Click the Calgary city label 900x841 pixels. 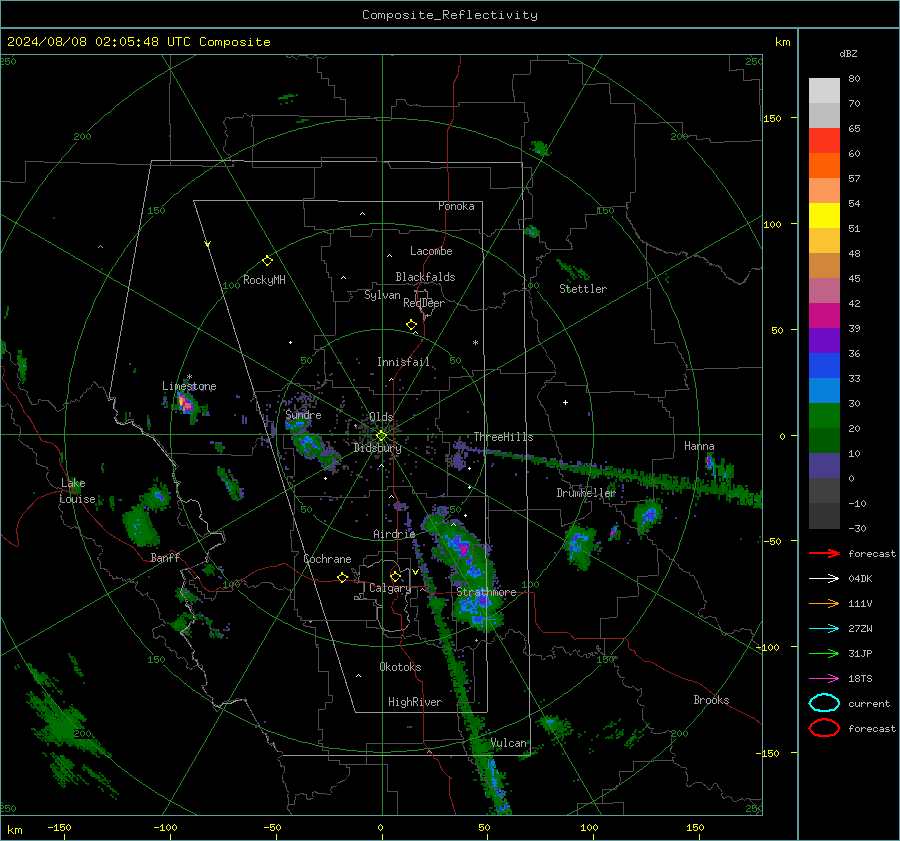[x=390, y=588]
